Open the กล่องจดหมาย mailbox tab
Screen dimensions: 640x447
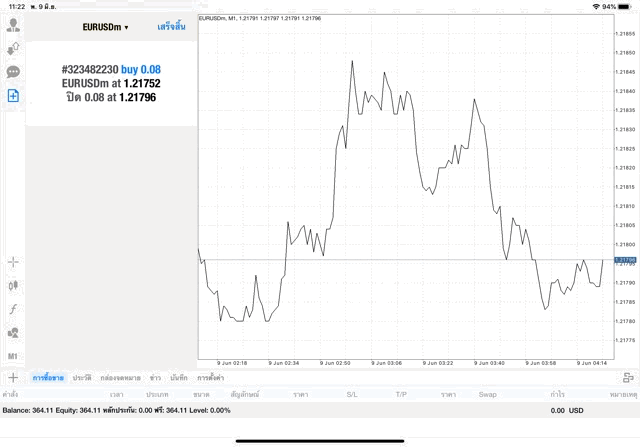pyautogui.click(x=120, y=378)
